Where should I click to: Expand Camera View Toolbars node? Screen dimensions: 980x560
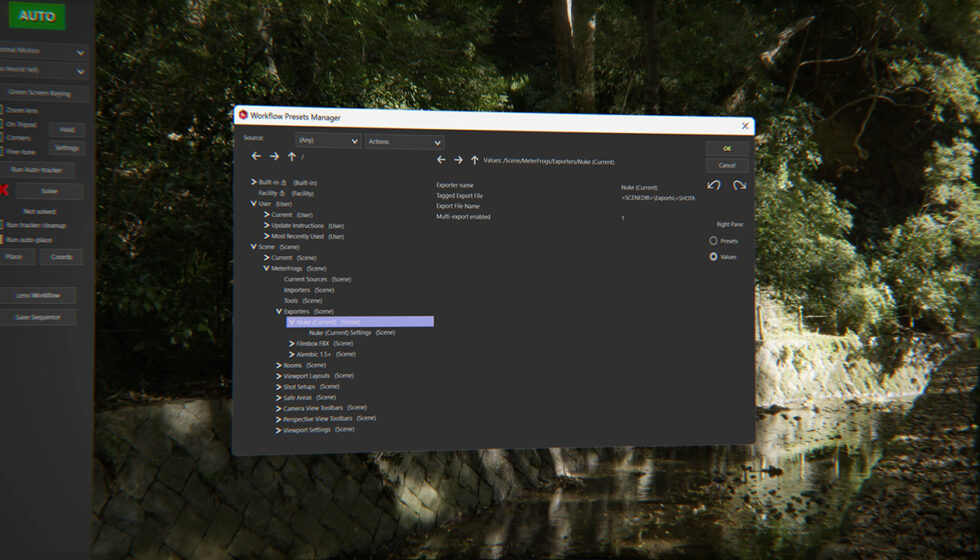[279, 408]
